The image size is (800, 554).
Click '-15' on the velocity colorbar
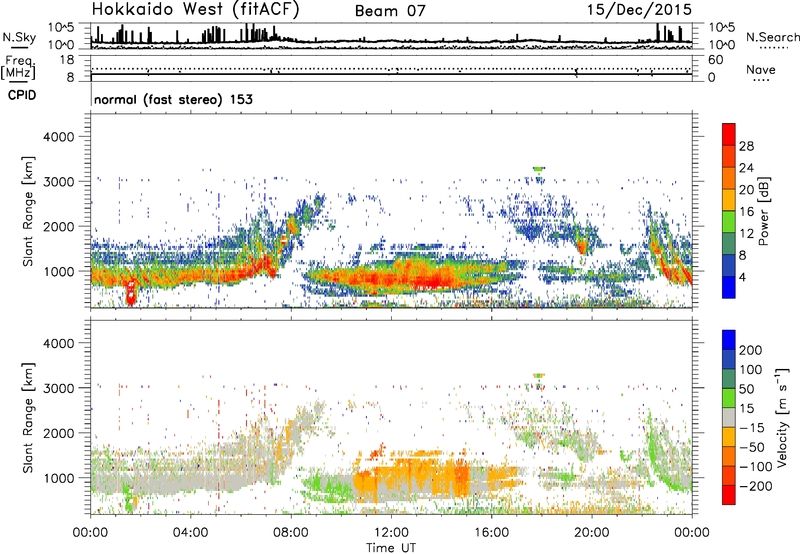click(752, 428)
